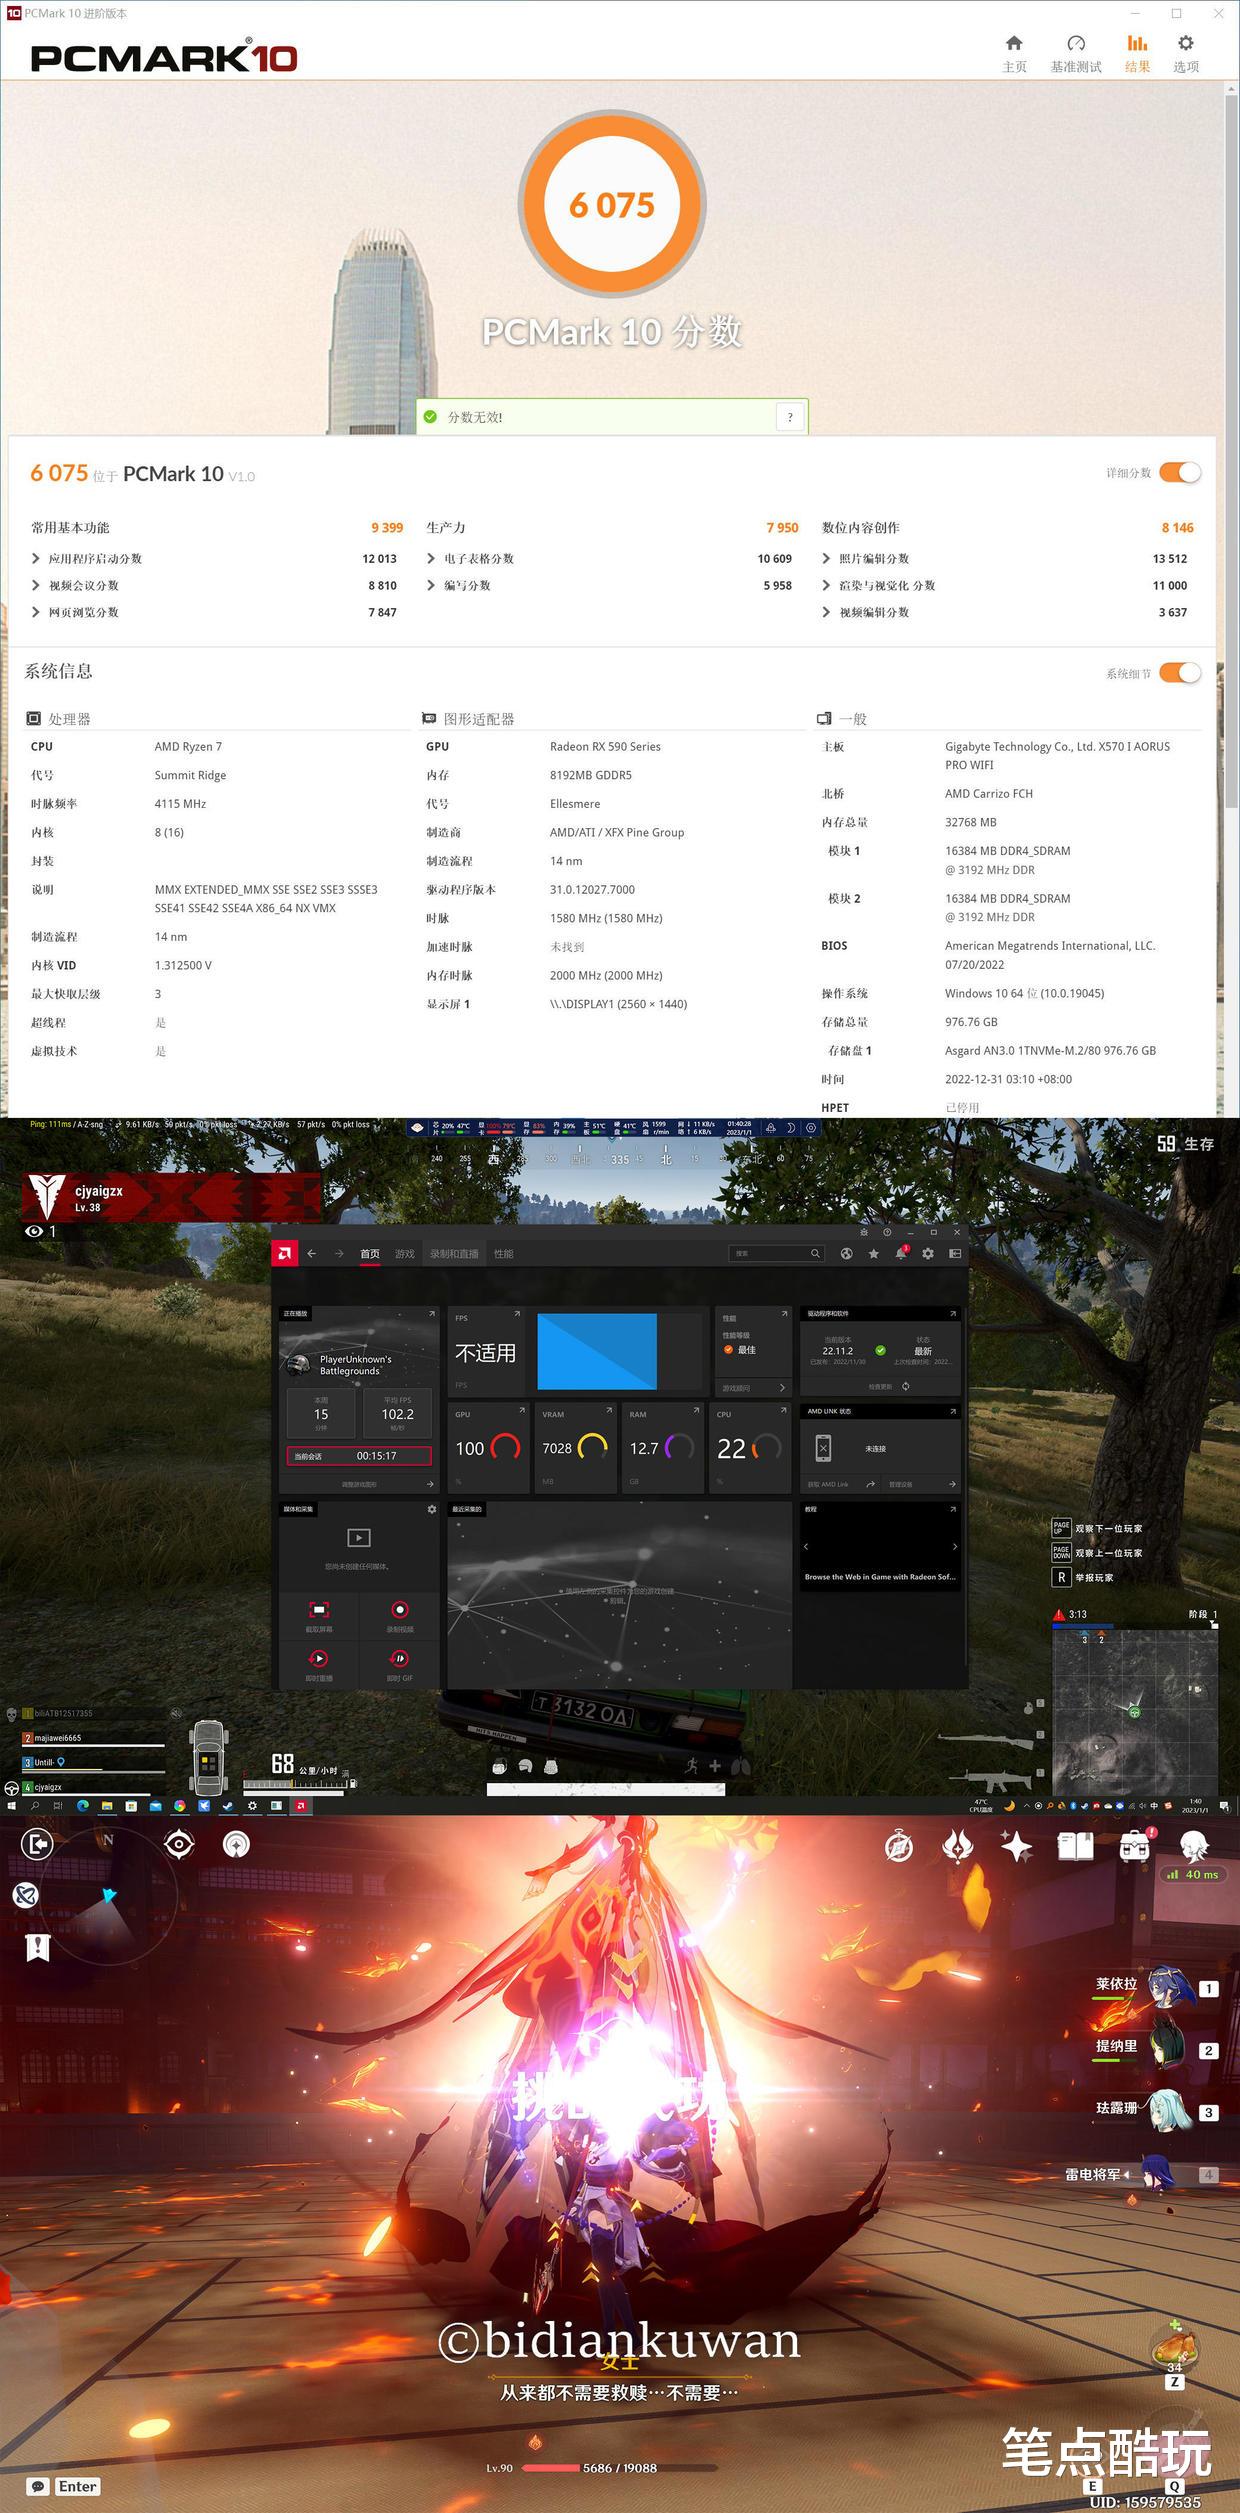Open the web browser globe icon in Radeon
Image resolution: width=1240 pixels, height=2513 pixels.
click(846, 1253)
